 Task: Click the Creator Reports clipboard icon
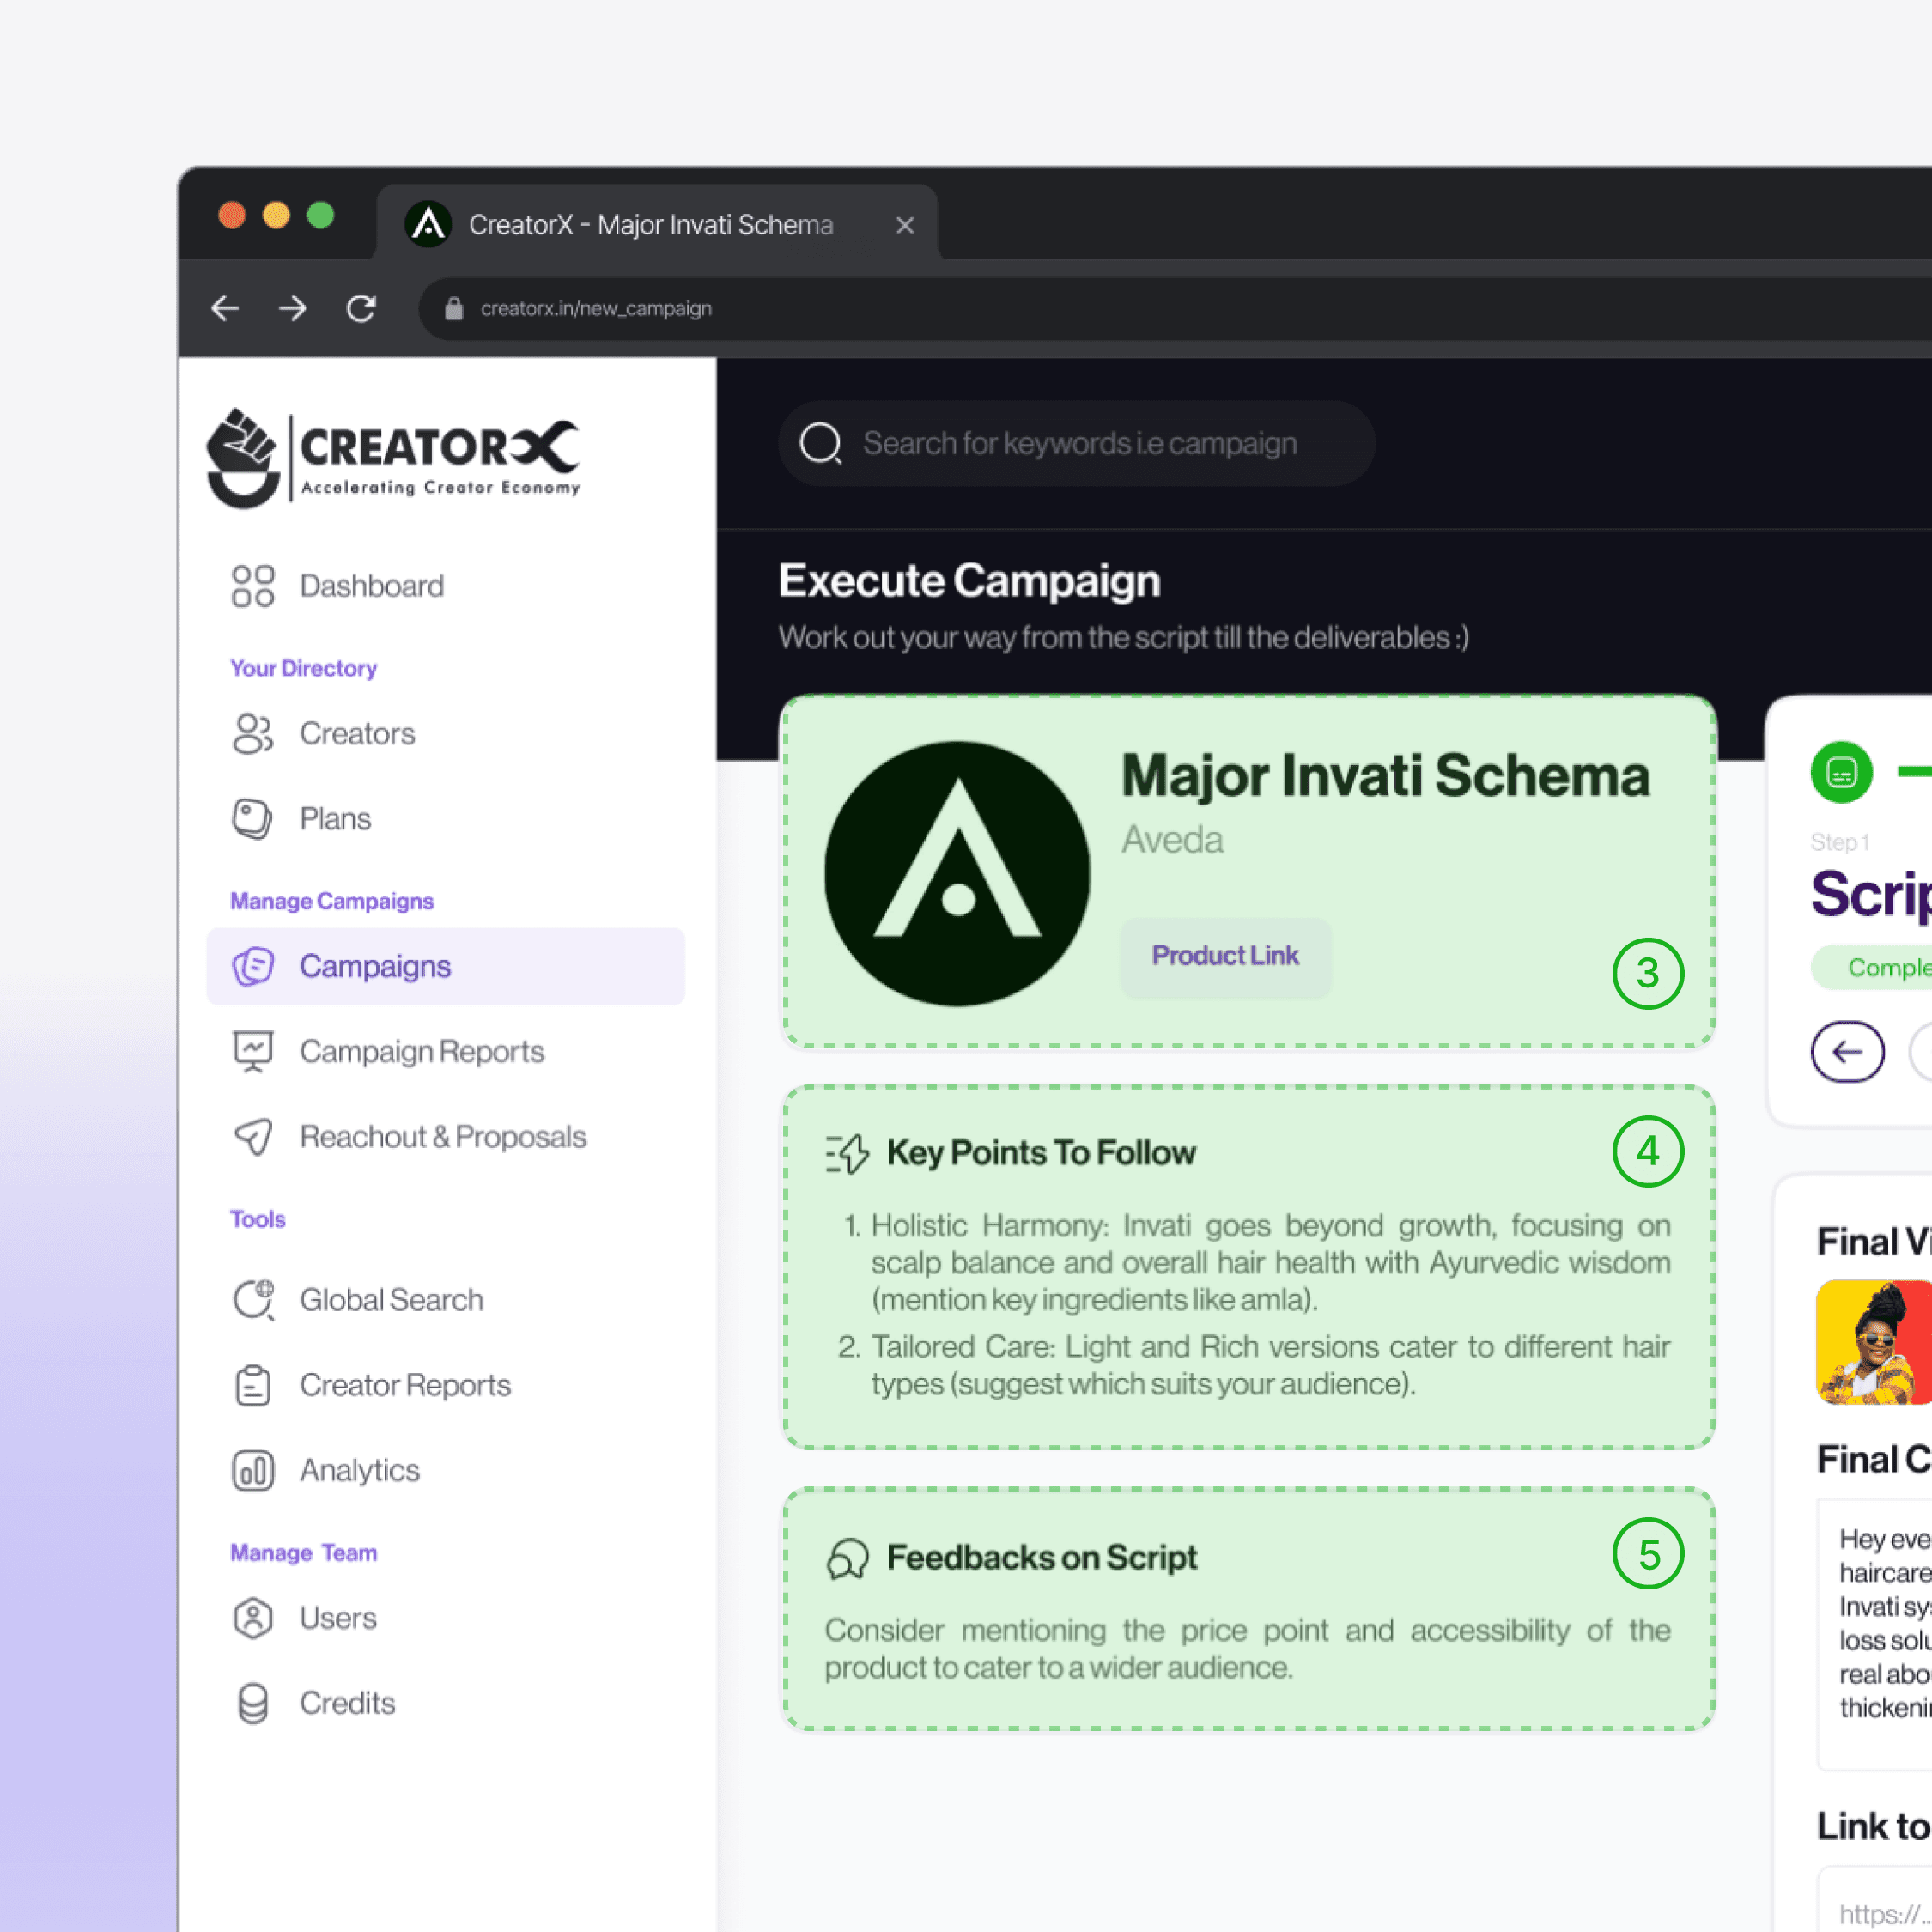pos(252,1385)
